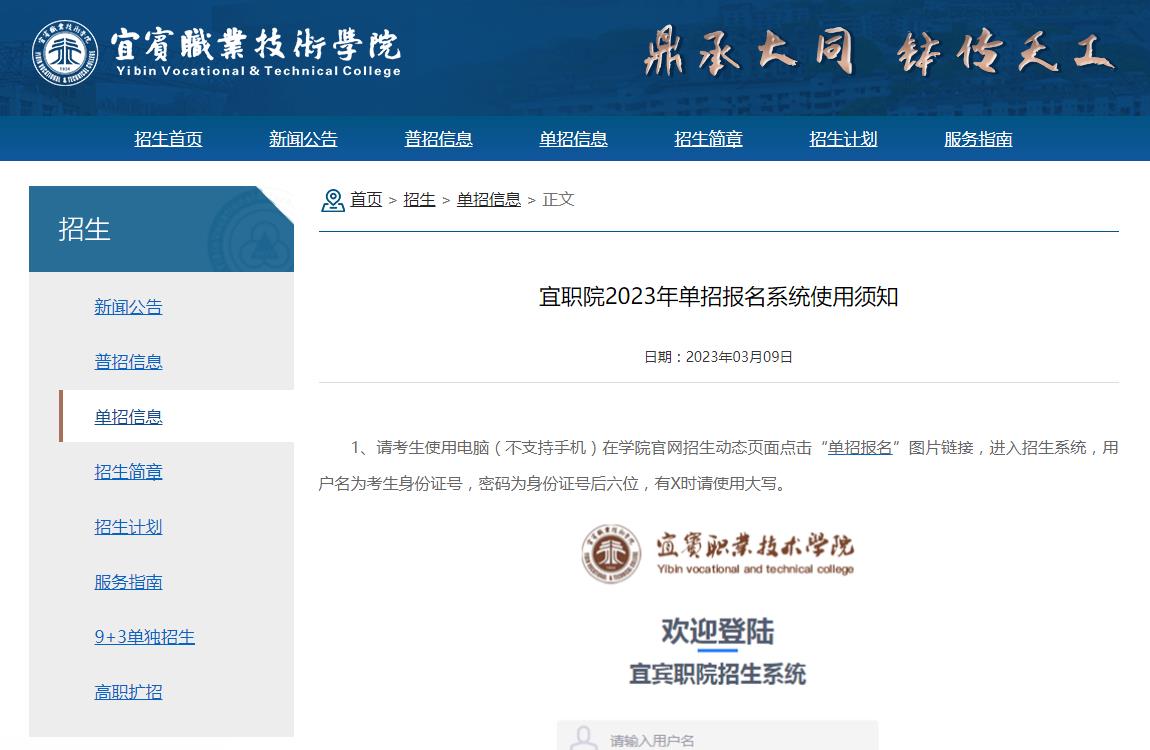Screen dimensions: 1150x750
Task: Click the article title 宜职院2023年单招报名系统使用须知
Action: 719,296
